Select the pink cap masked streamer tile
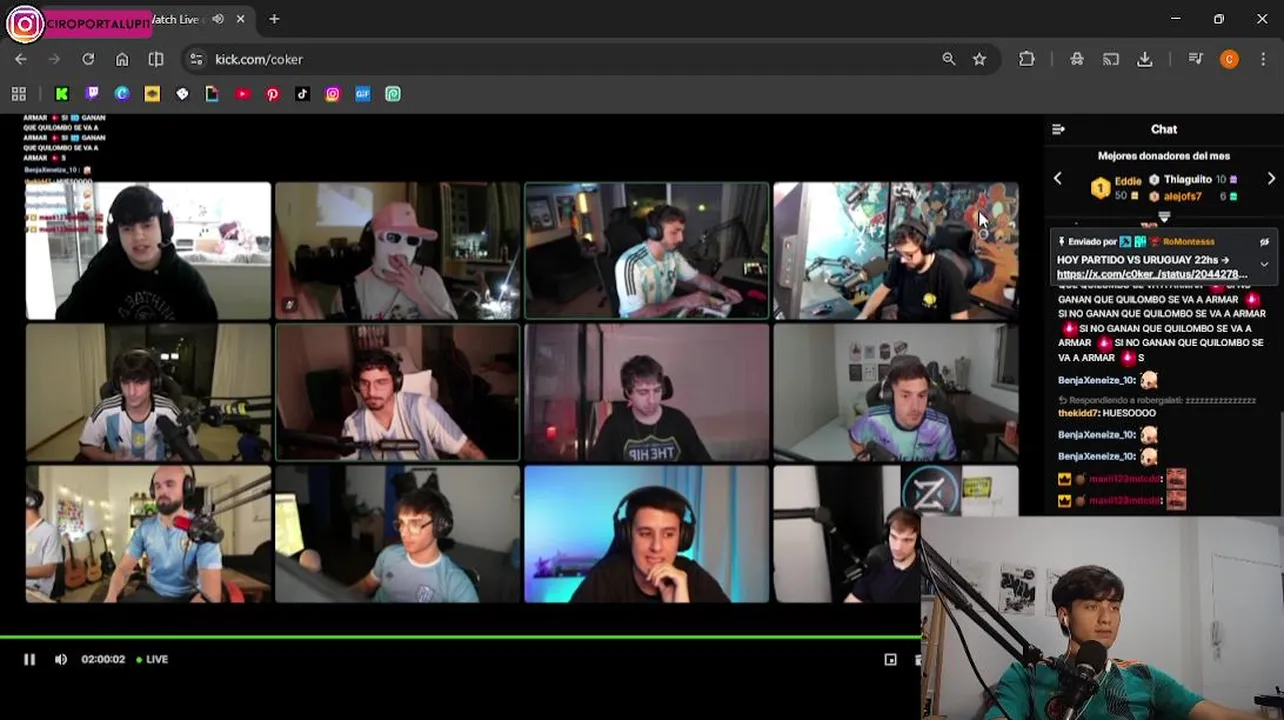 [x=397, y=251]
